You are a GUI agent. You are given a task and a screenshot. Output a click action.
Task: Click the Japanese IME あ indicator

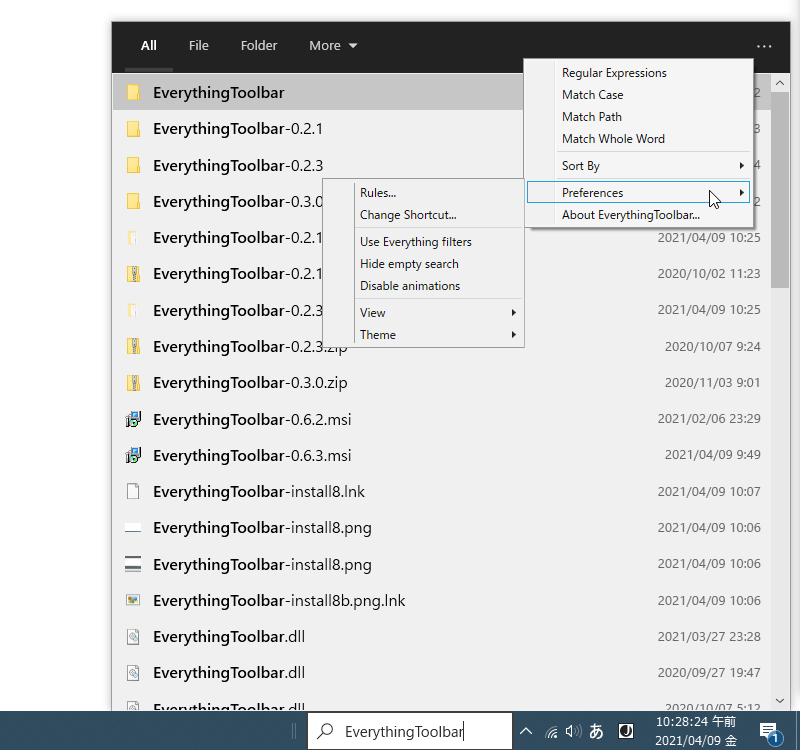click(596, 732)
